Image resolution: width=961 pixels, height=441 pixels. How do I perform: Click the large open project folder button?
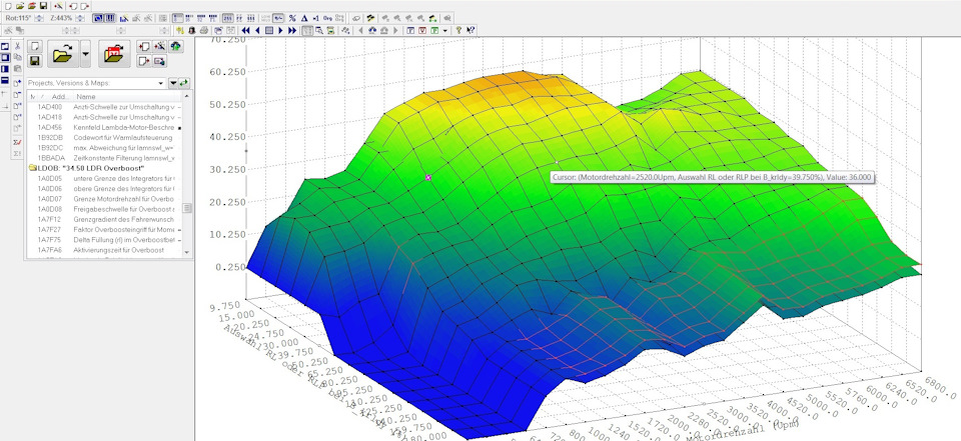[x=61, y=54]
